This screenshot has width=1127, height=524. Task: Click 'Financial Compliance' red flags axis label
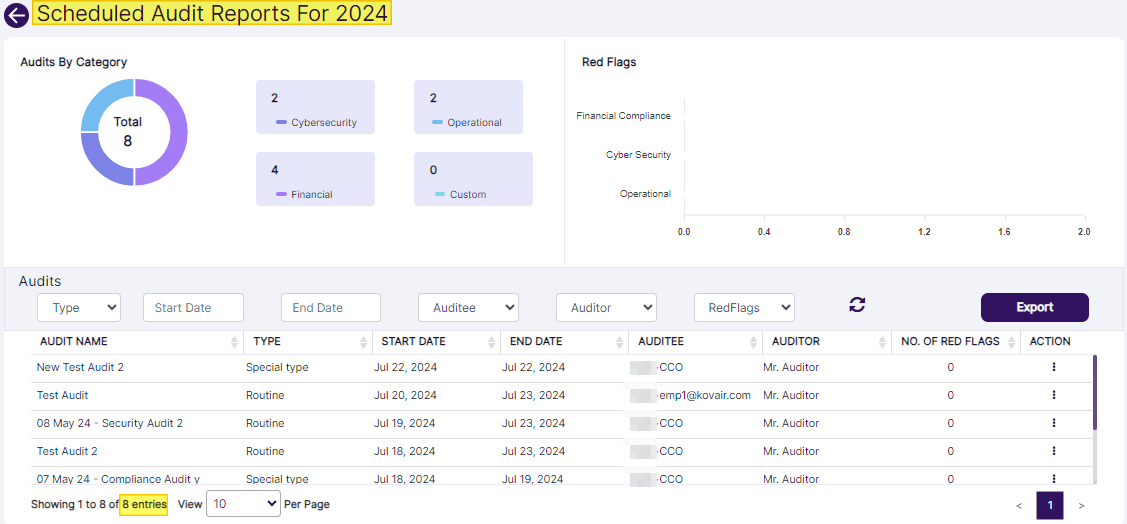623,116
